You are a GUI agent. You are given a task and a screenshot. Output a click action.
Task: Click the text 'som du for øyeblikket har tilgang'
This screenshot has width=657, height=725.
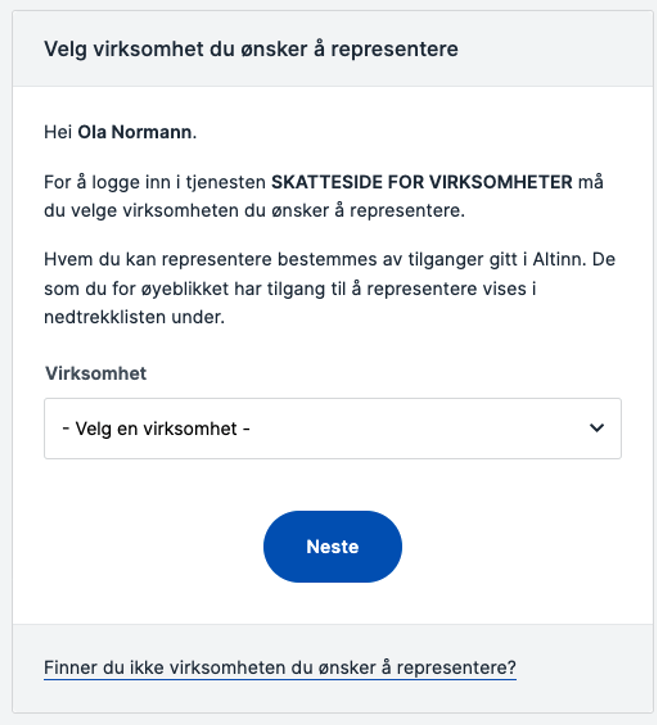(x=178, y=288)
